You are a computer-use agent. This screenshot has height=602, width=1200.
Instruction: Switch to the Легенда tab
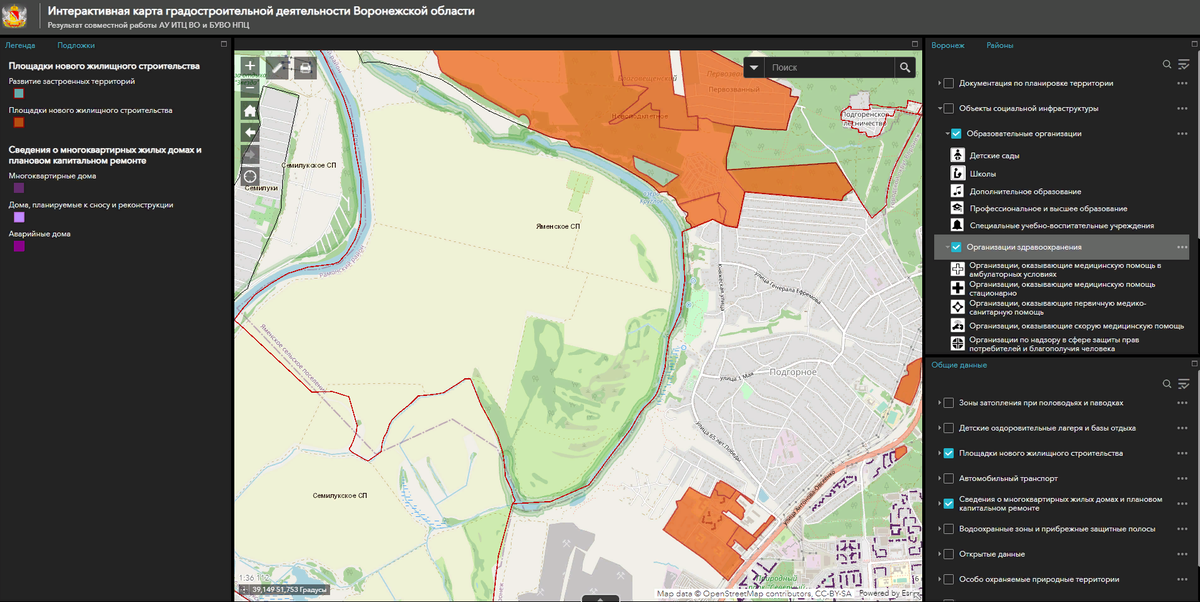click(20, 45)
